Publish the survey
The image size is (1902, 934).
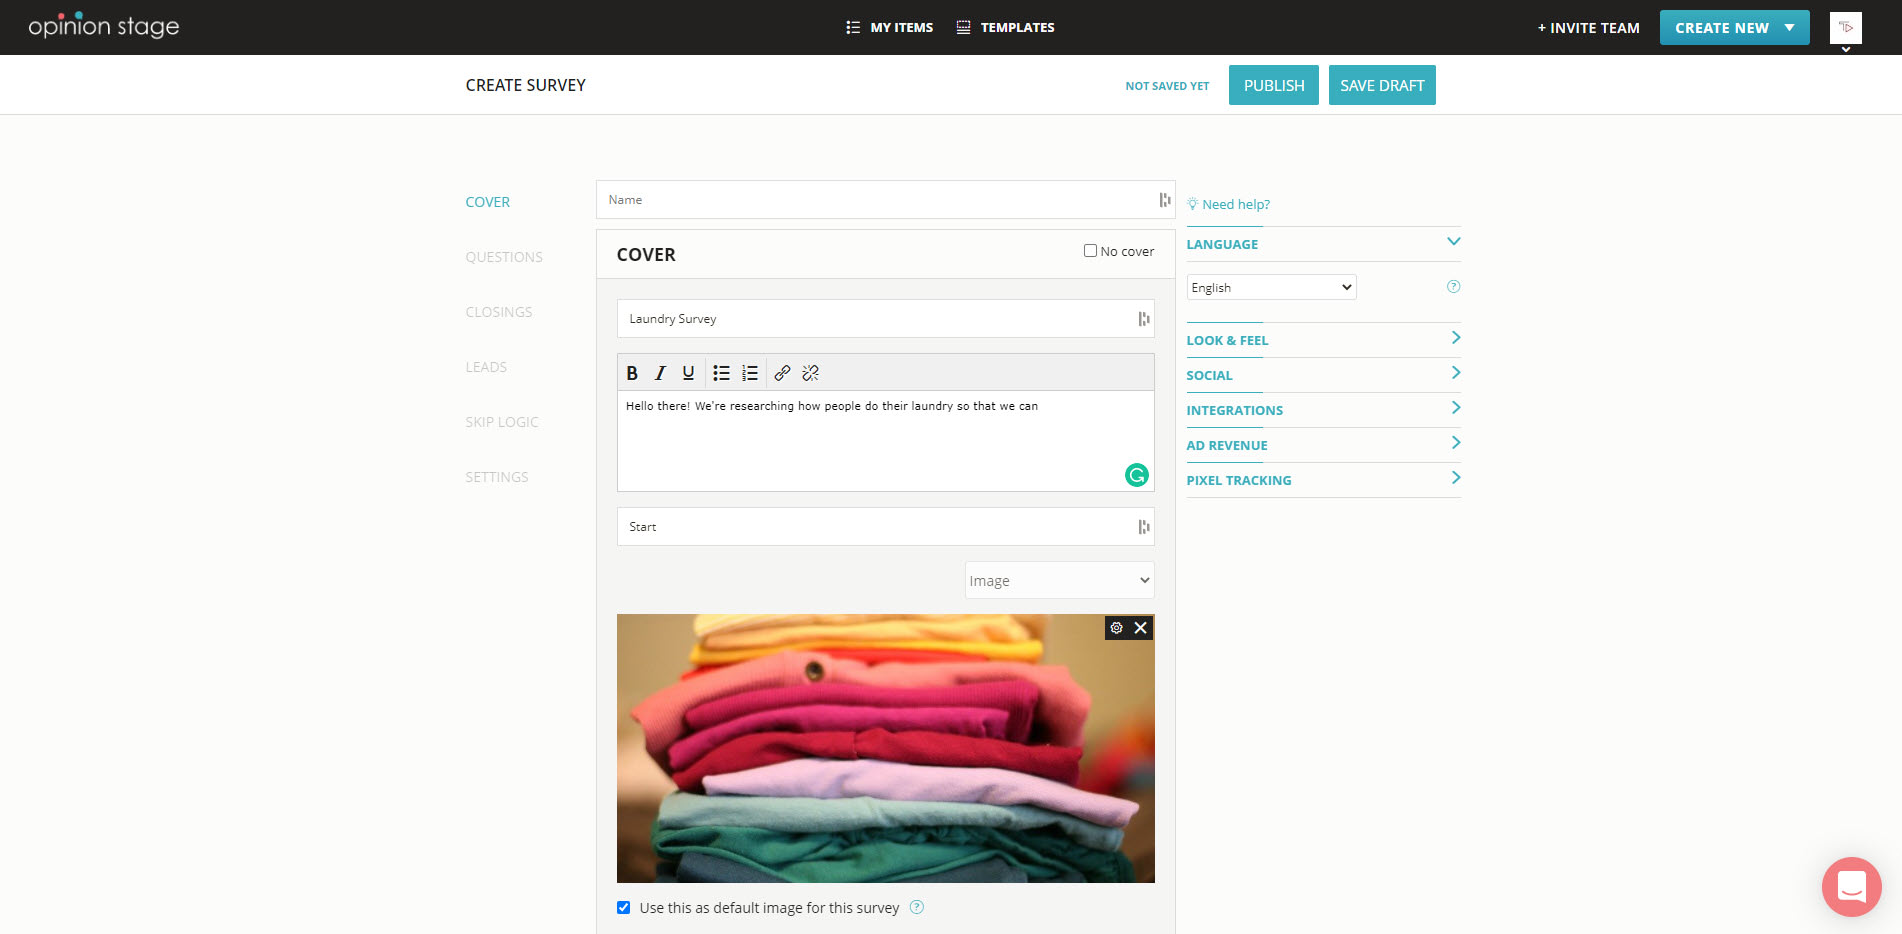tap(1273, 86)
